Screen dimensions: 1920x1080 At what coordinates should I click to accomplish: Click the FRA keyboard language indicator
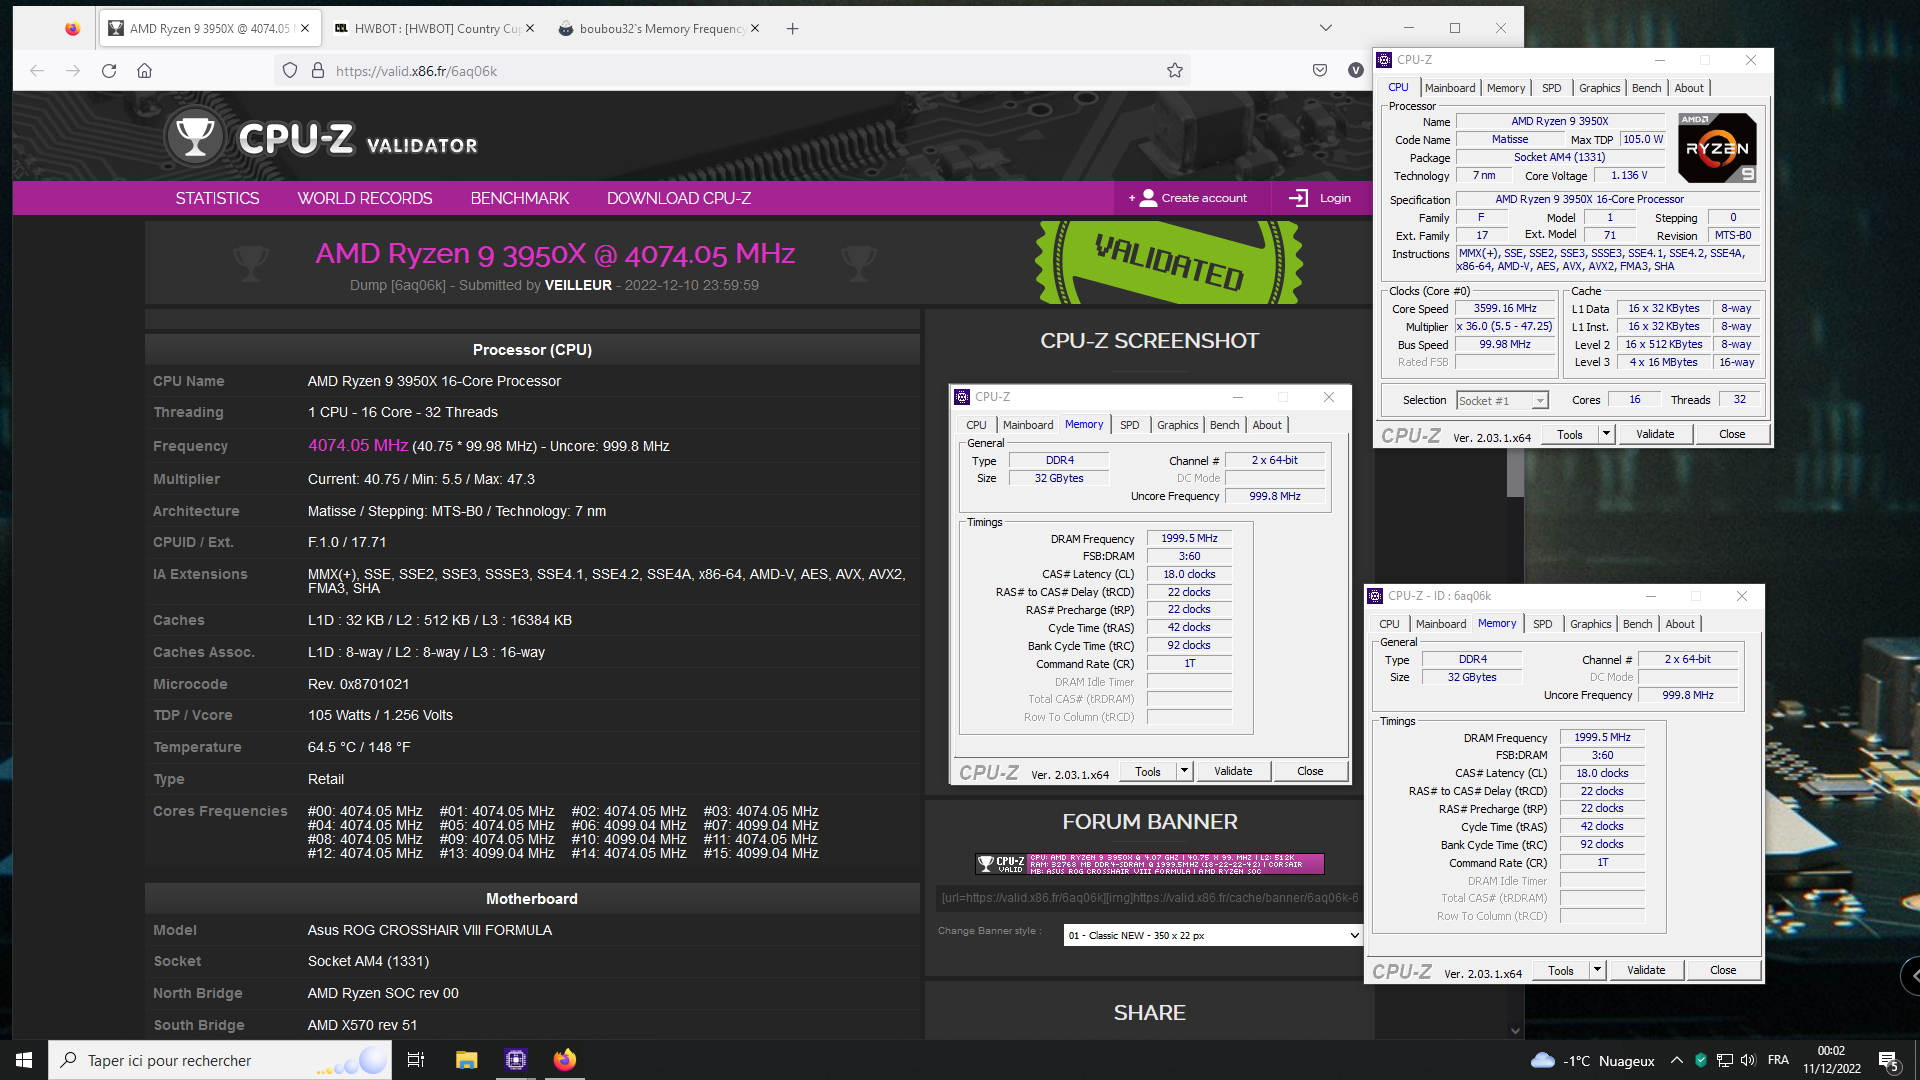[1778, 1060]
